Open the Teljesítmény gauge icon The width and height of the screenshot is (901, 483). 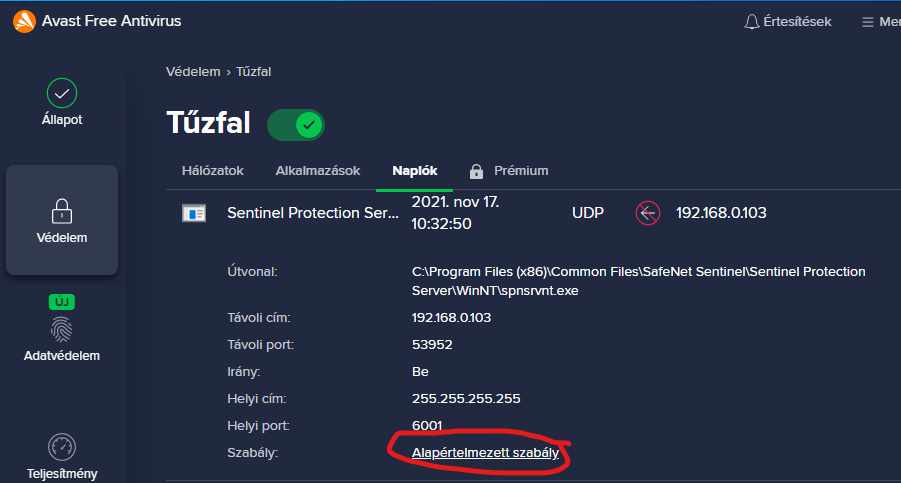click(x=62, y=447)
